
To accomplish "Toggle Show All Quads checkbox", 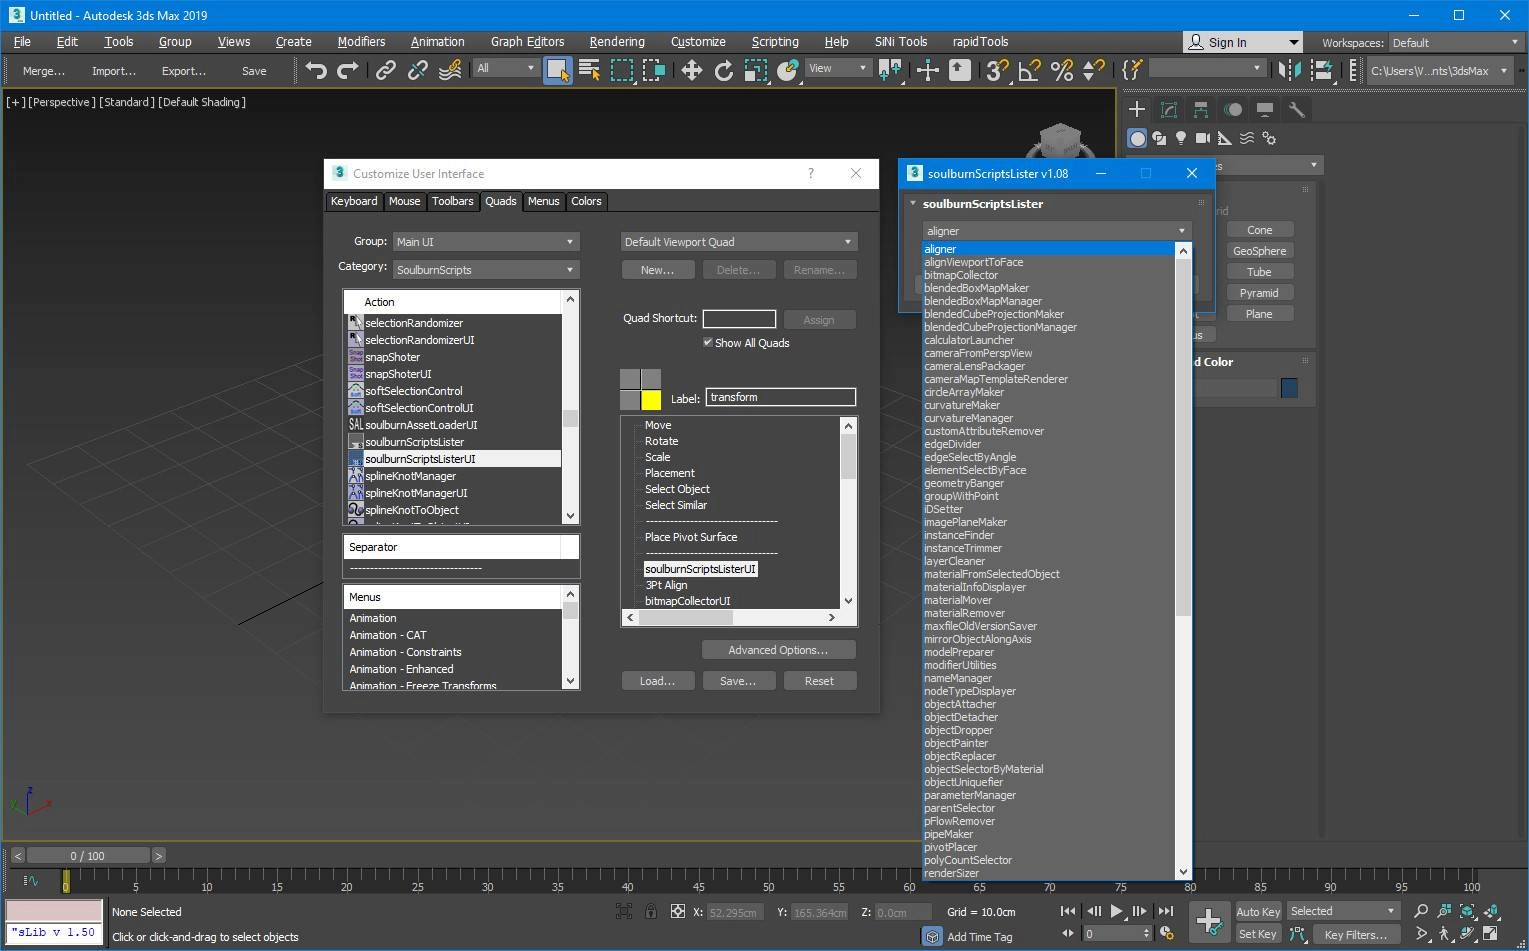I will pyautogui.click(x=708, y=343).
